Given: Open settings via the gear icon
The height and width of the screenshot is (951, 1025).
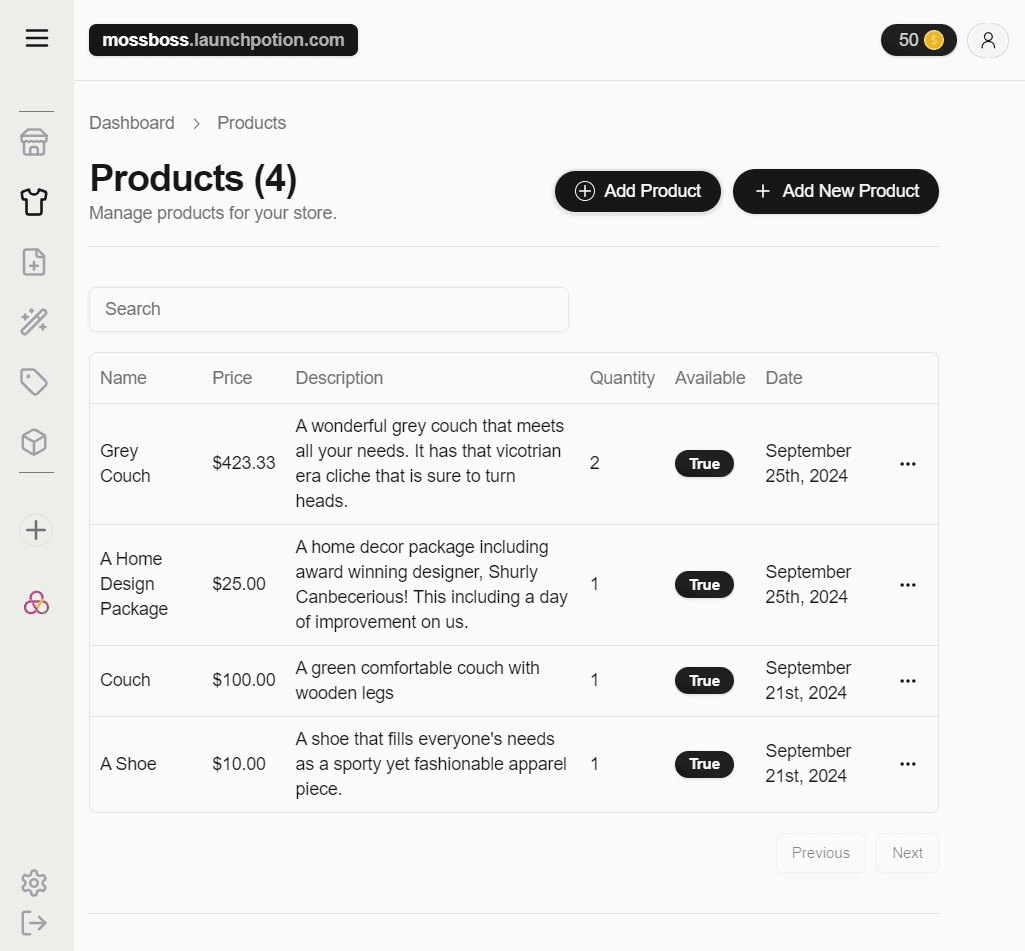Looking at the screenshot, I should click(34, 882).
